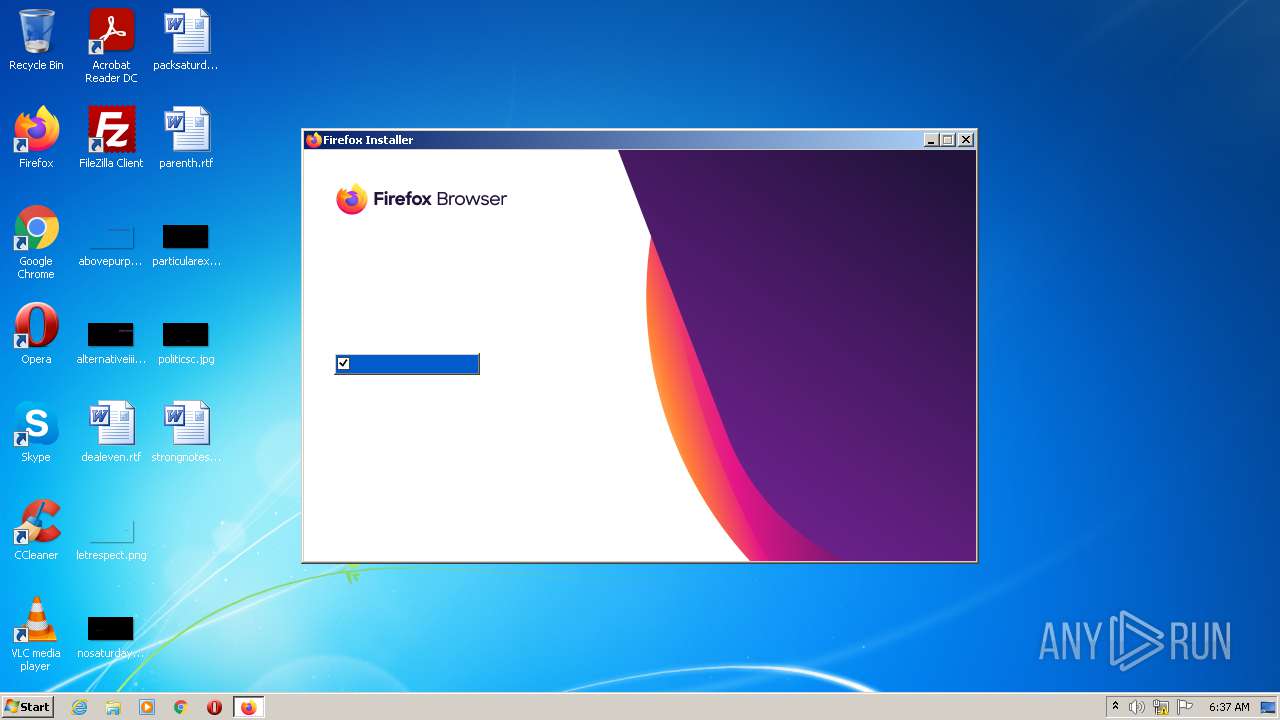Select the Skype desktop shortcut
This screenshot has width=1280, height=720.
point(36,432)
